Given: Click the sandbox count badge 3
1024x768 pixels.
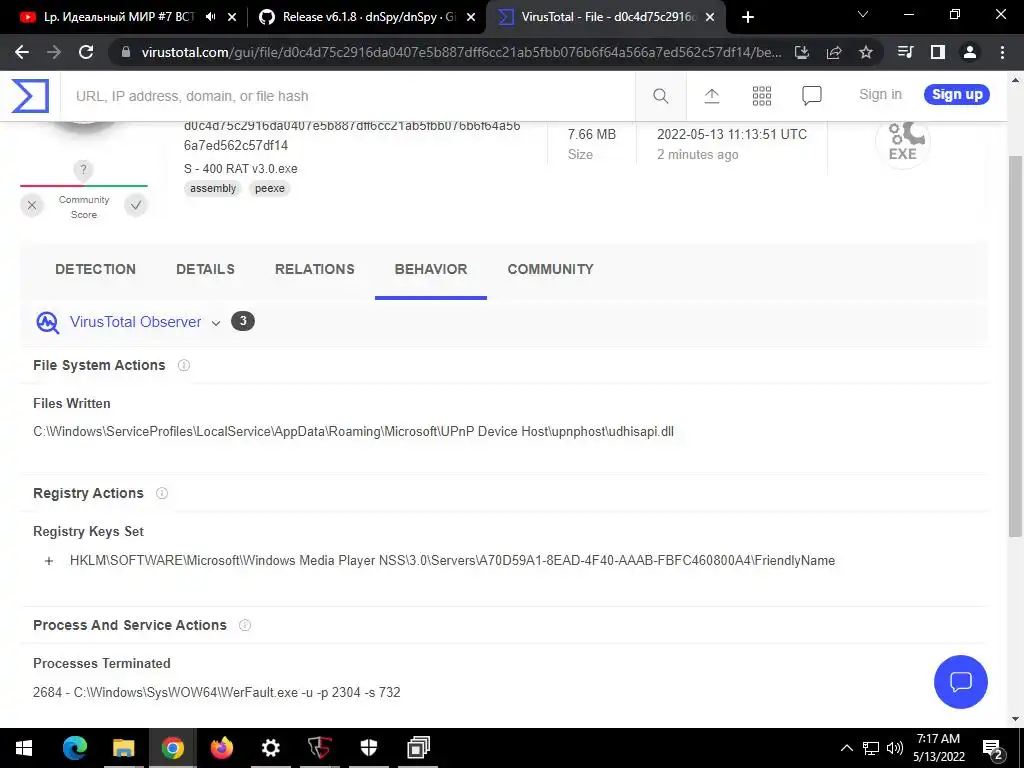Looking at the screenshot, I should tap(243, 321).
